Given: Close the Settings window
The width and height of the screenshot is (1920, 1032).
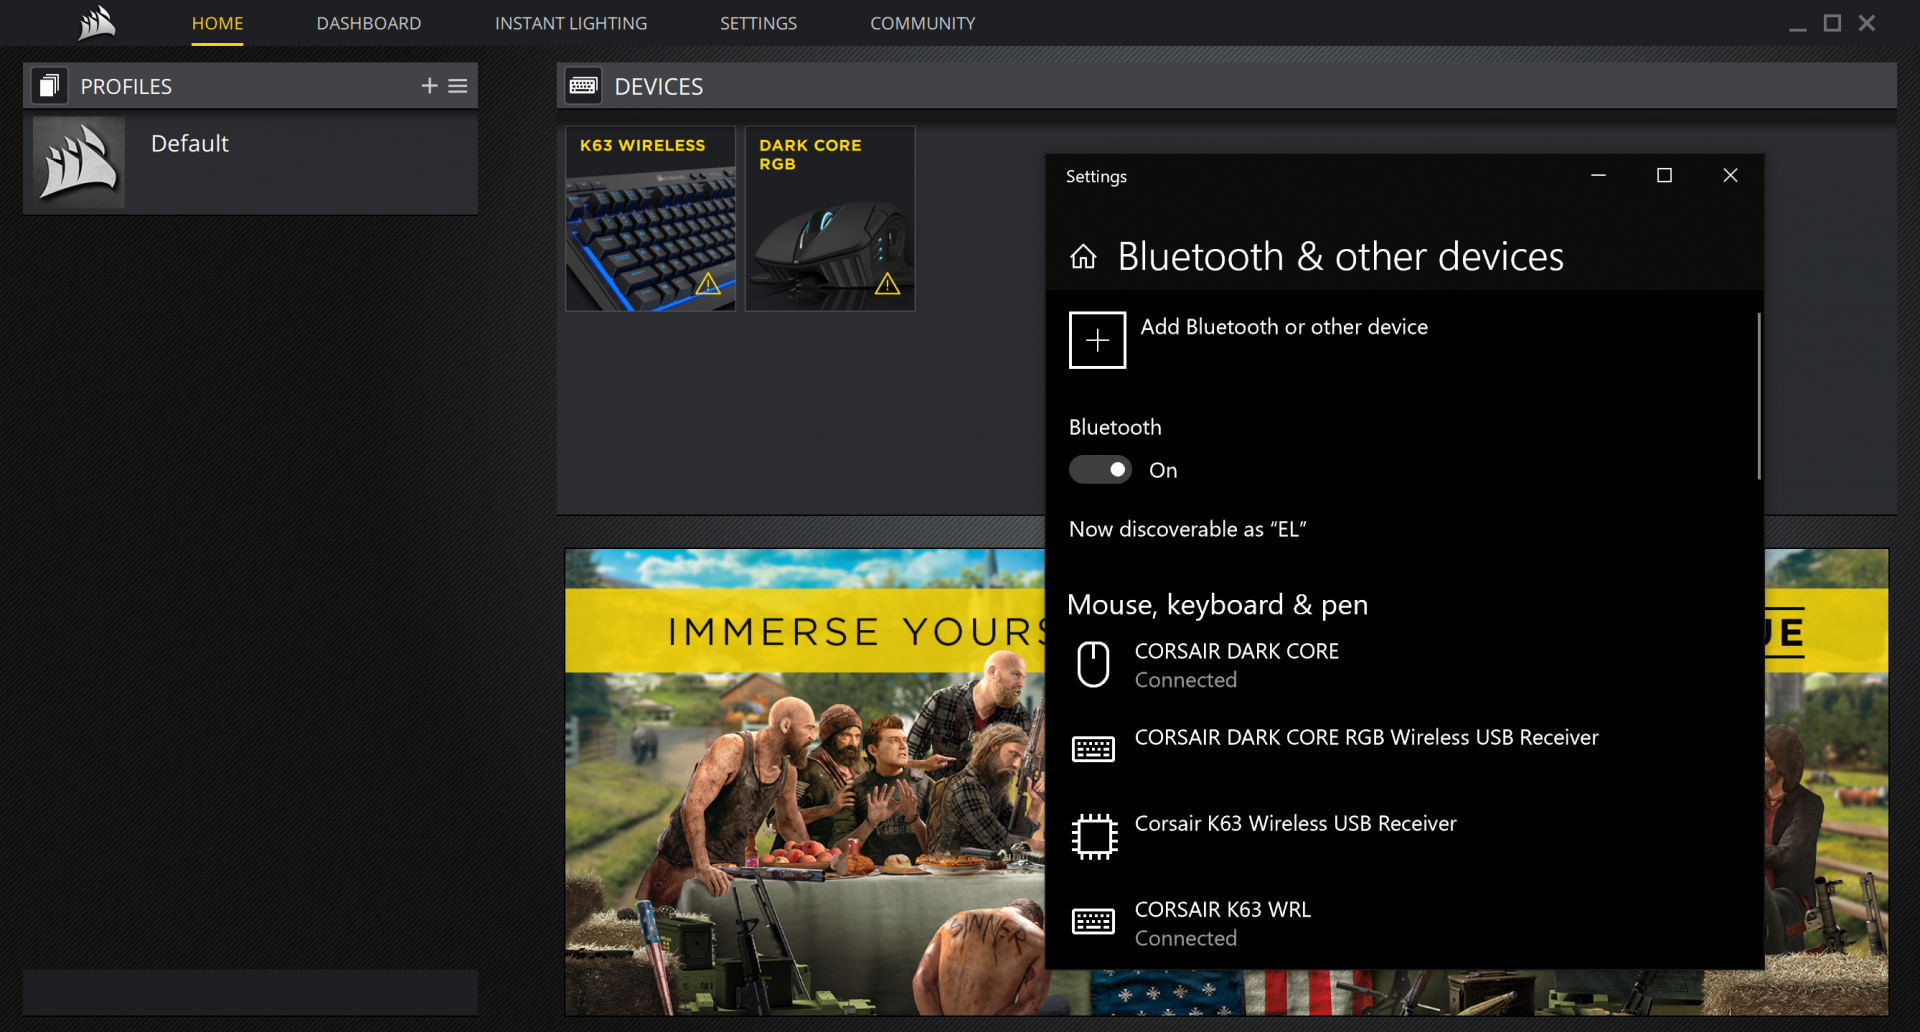Looking at the screenshot, I should tap(1730, 175).
